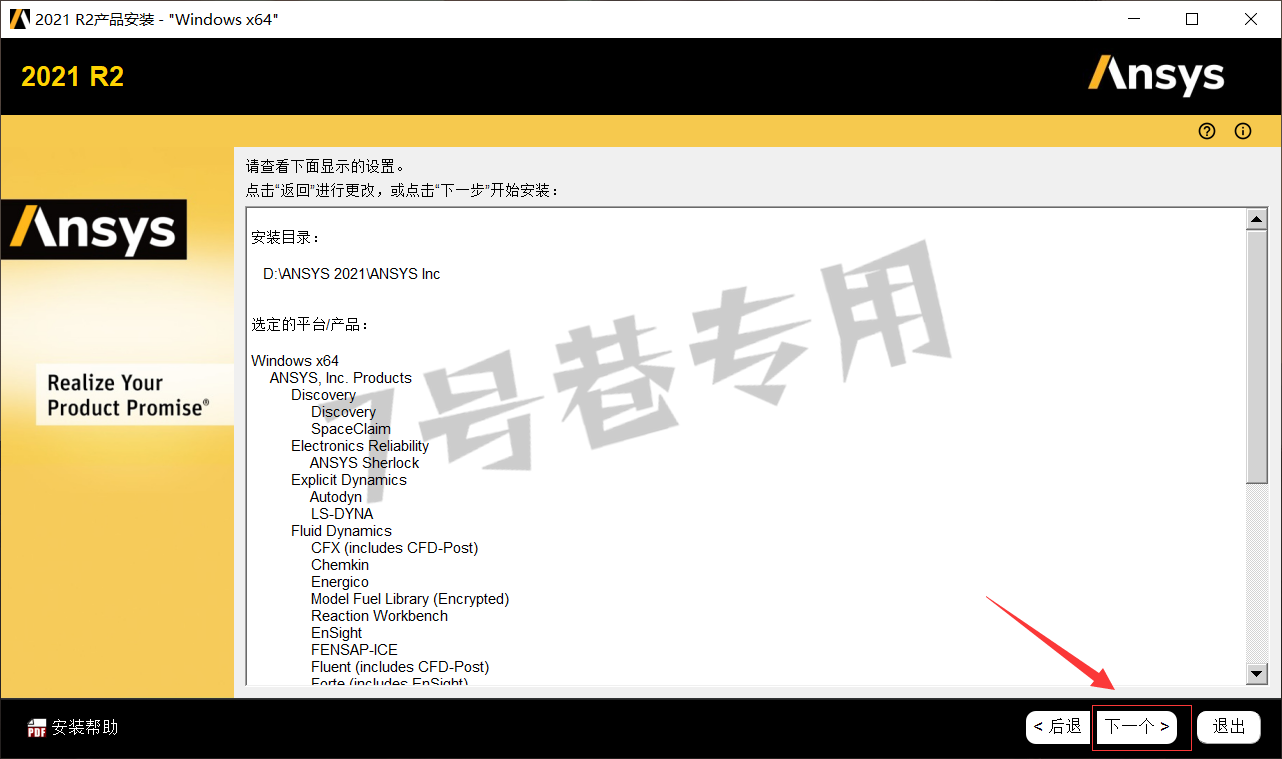Go back with the 后退 button

[1058, 727]
